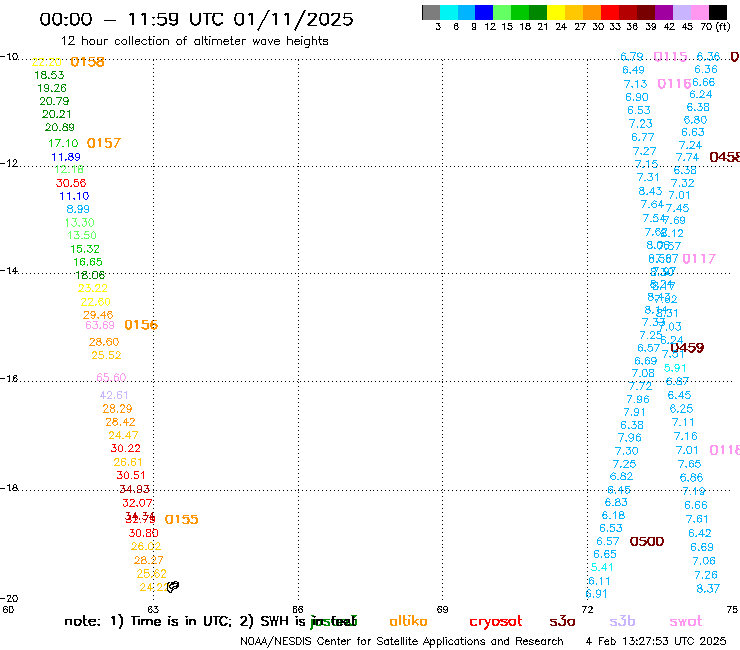The width and height of the screenshot is (740, 650).
Task: Click yellow wave height value 23.22
Action: coord(93,288)
